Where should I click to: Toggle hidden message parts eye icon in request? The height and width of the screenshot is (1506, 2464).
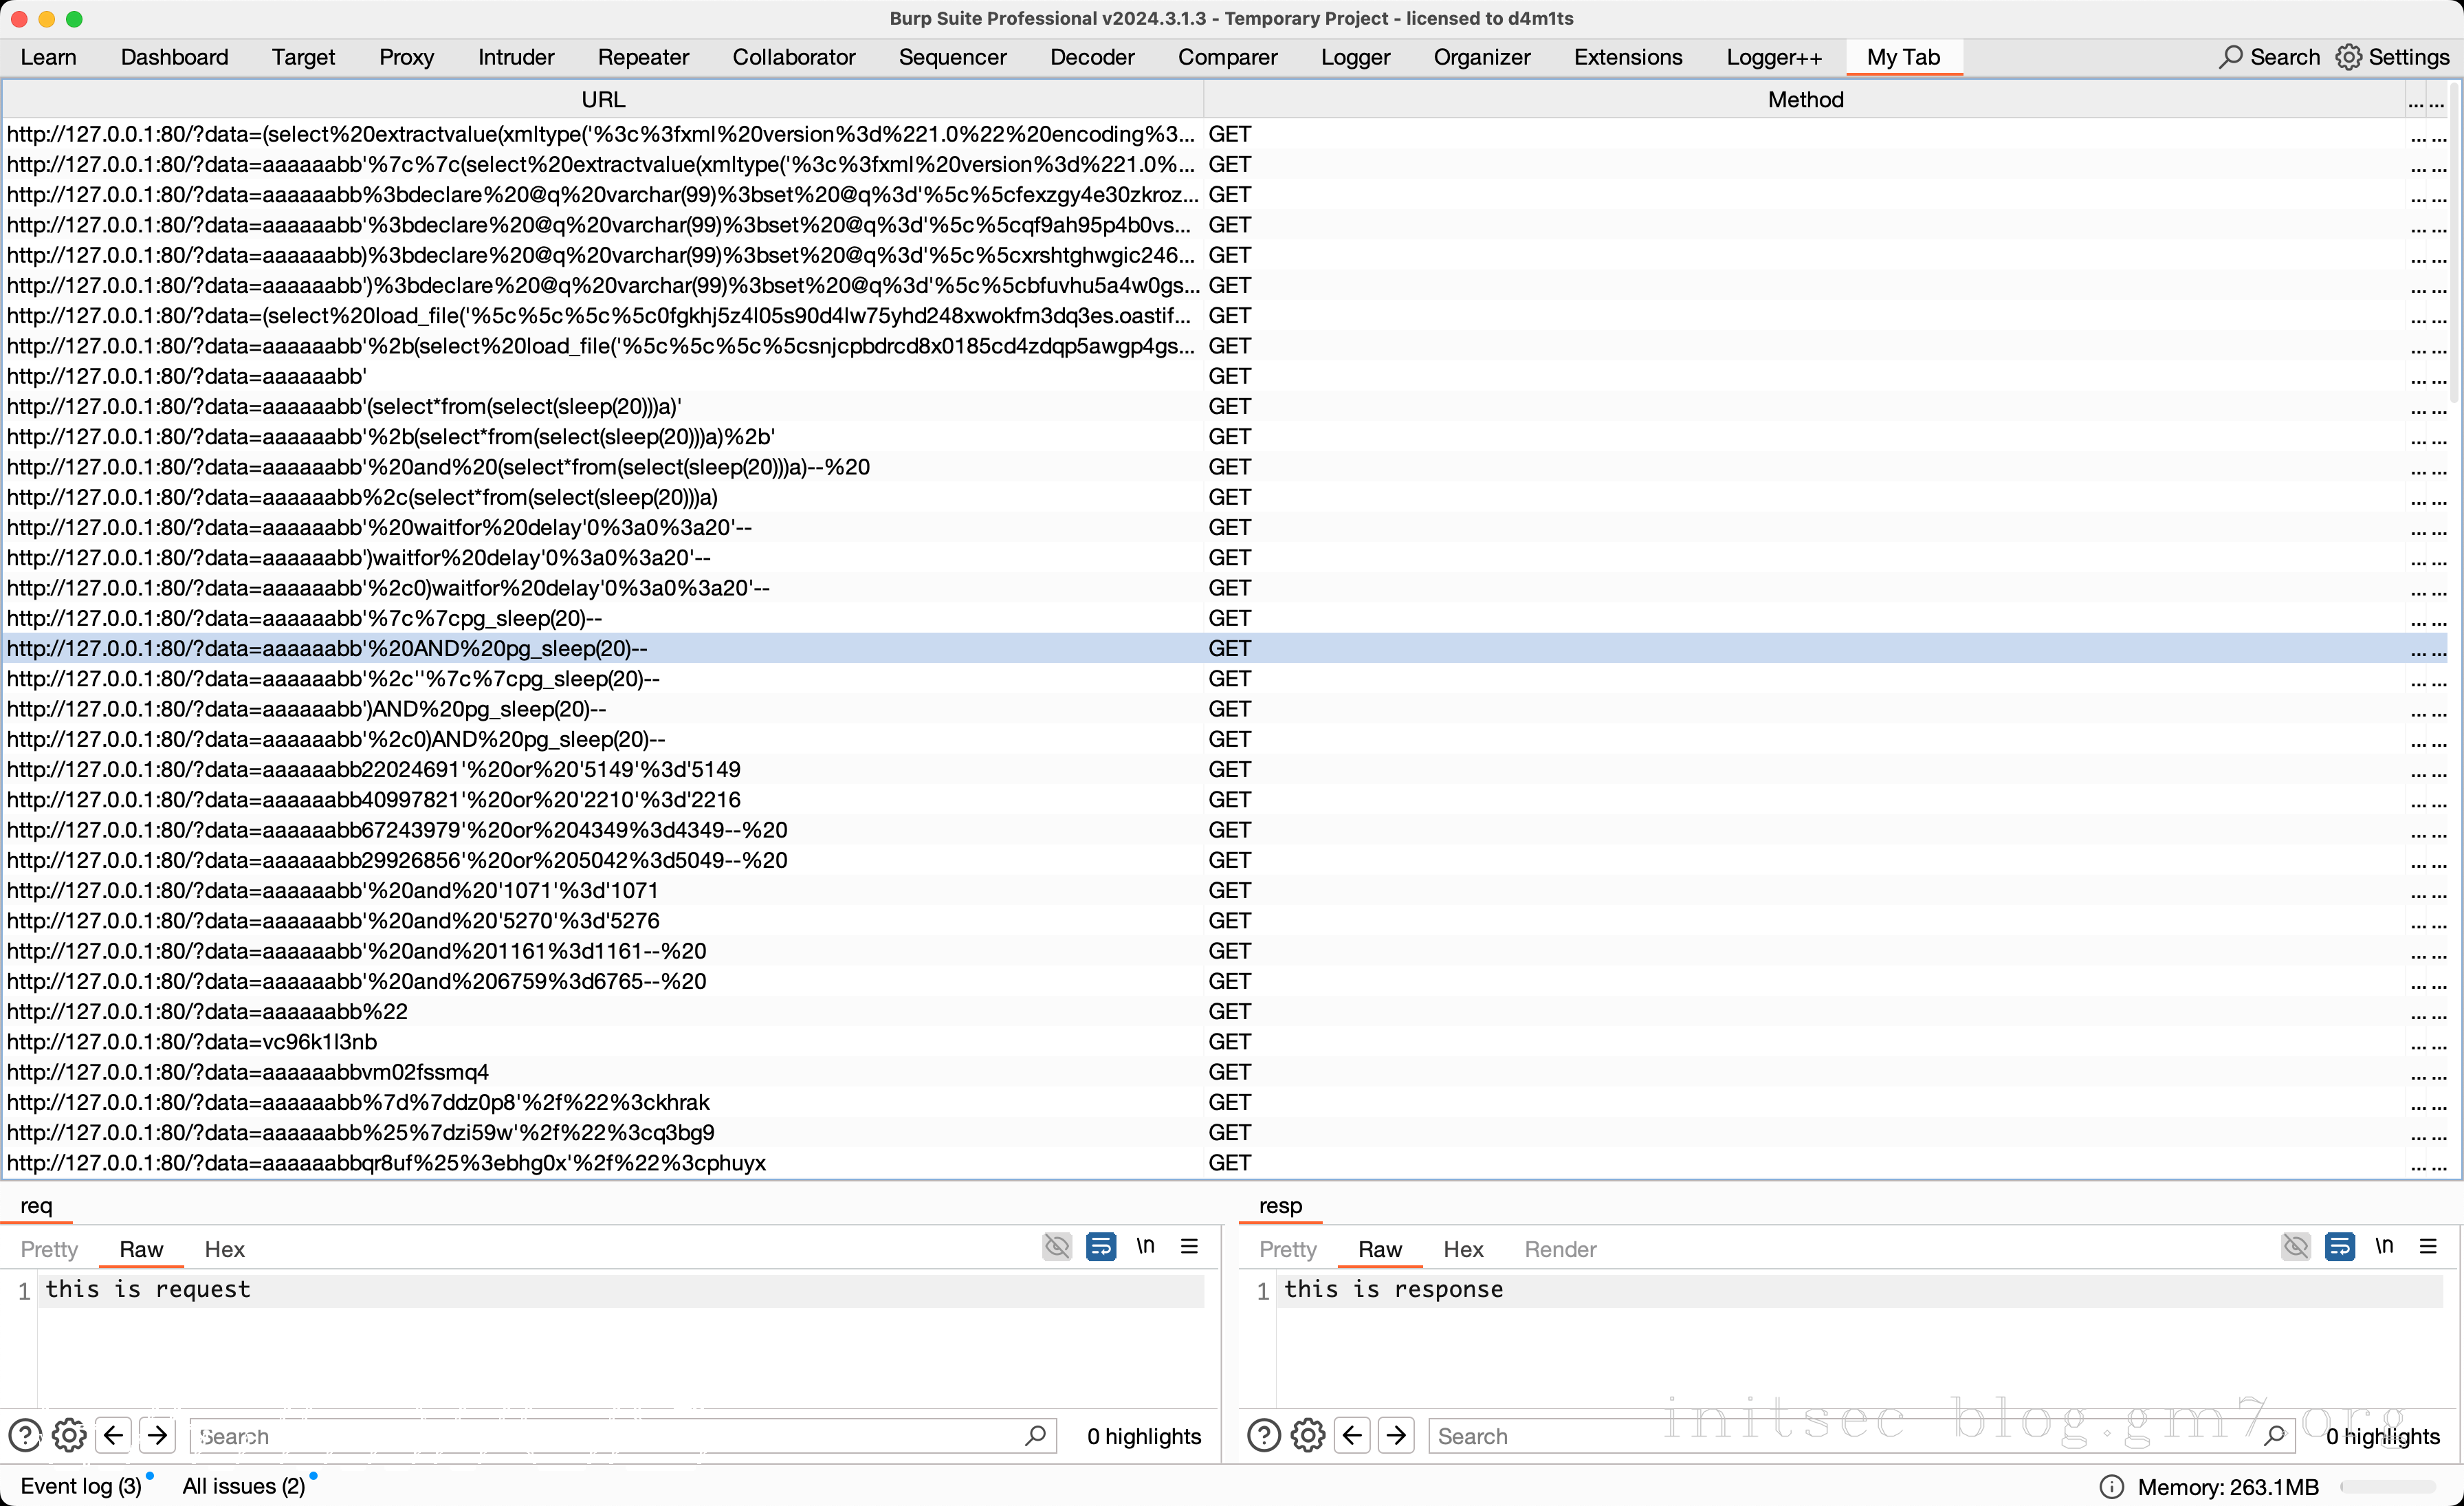click(1057, 1247)
